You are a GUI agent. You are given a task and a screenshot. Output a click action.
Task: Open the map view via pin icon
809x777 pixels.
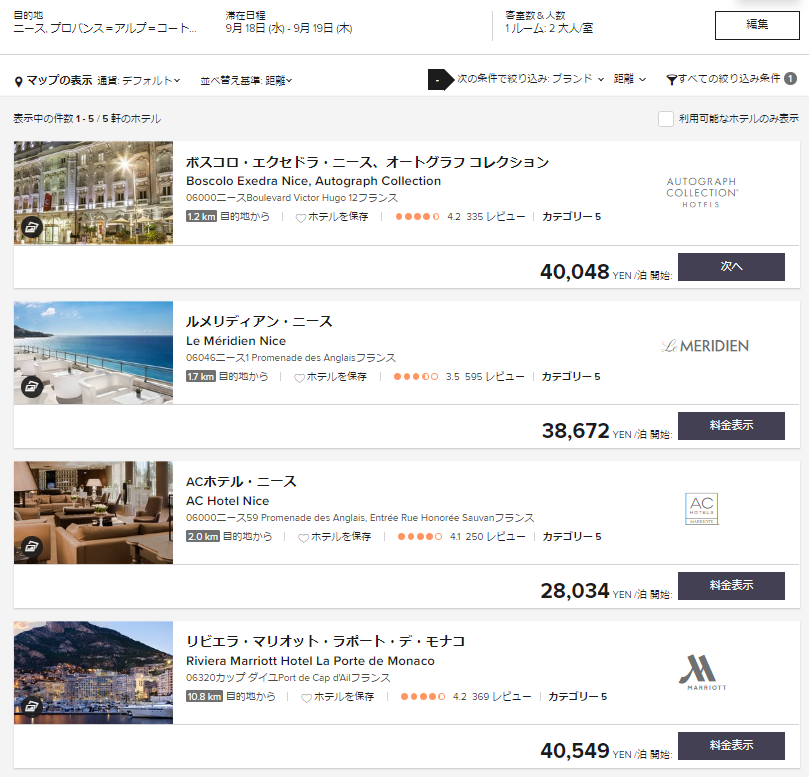pyautogui.click(x=19, y=82)
